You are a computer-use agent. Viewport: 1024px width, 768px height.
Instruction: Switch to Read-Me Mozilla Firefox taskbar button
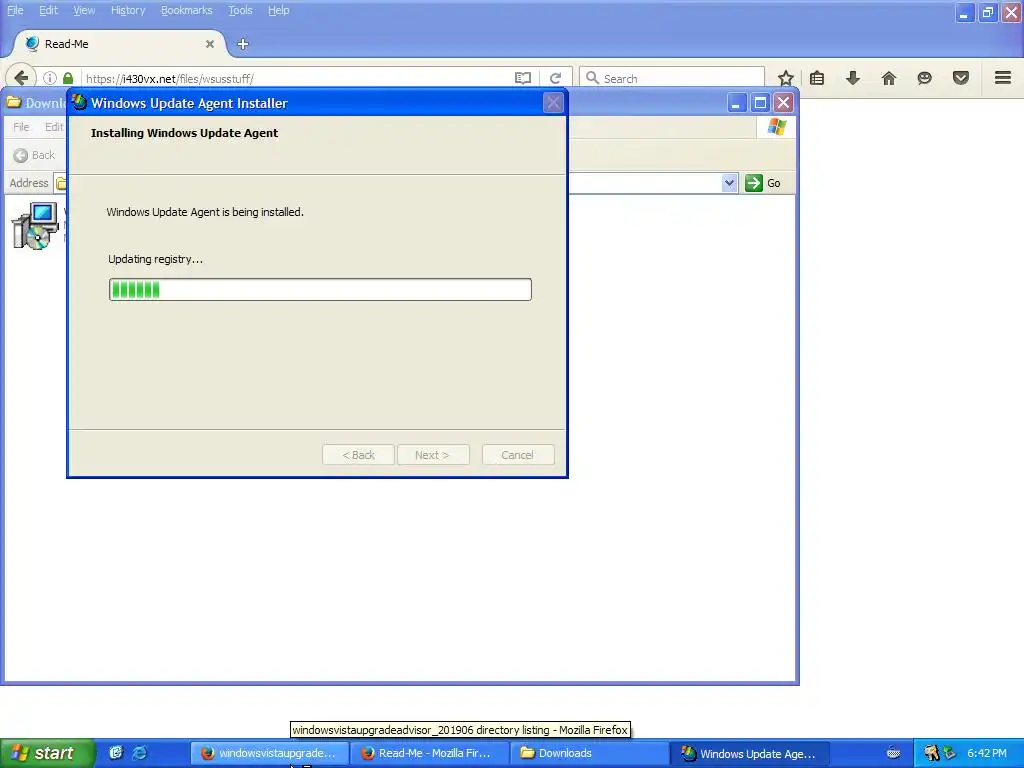click(430, 753)
